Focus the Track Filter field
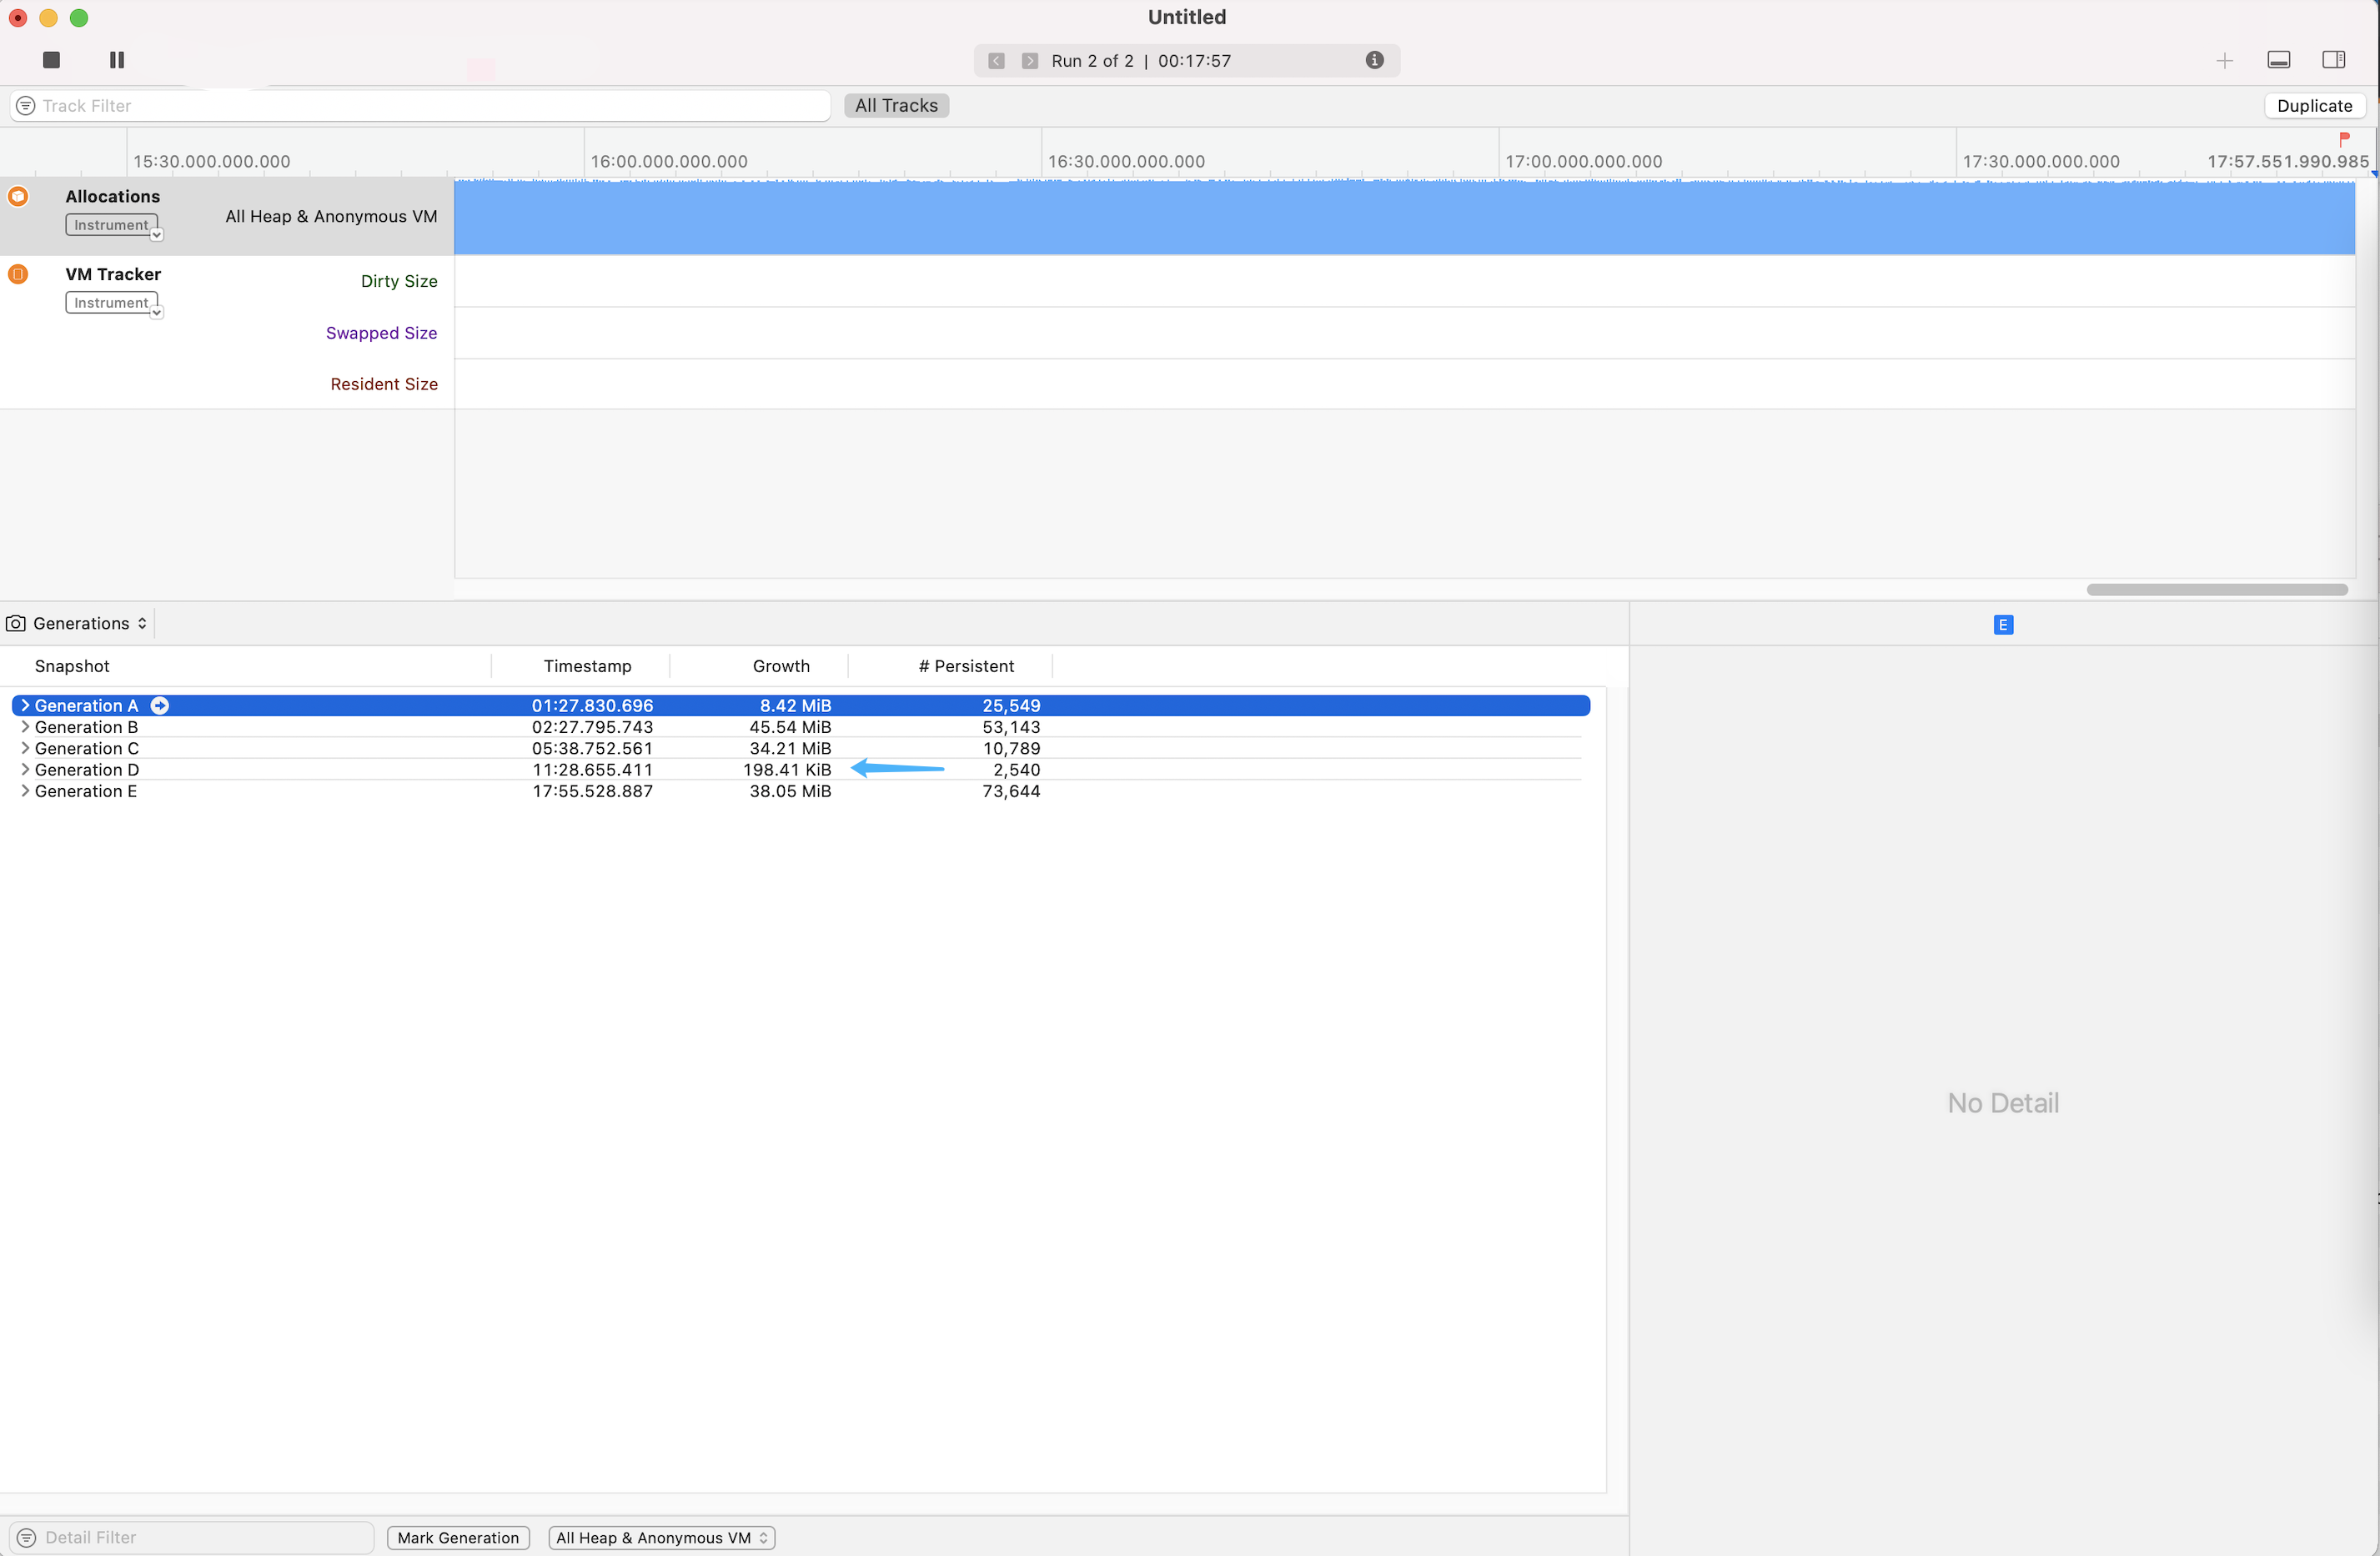Viewport: 2380px width, 1556px height. pos(420,106)
